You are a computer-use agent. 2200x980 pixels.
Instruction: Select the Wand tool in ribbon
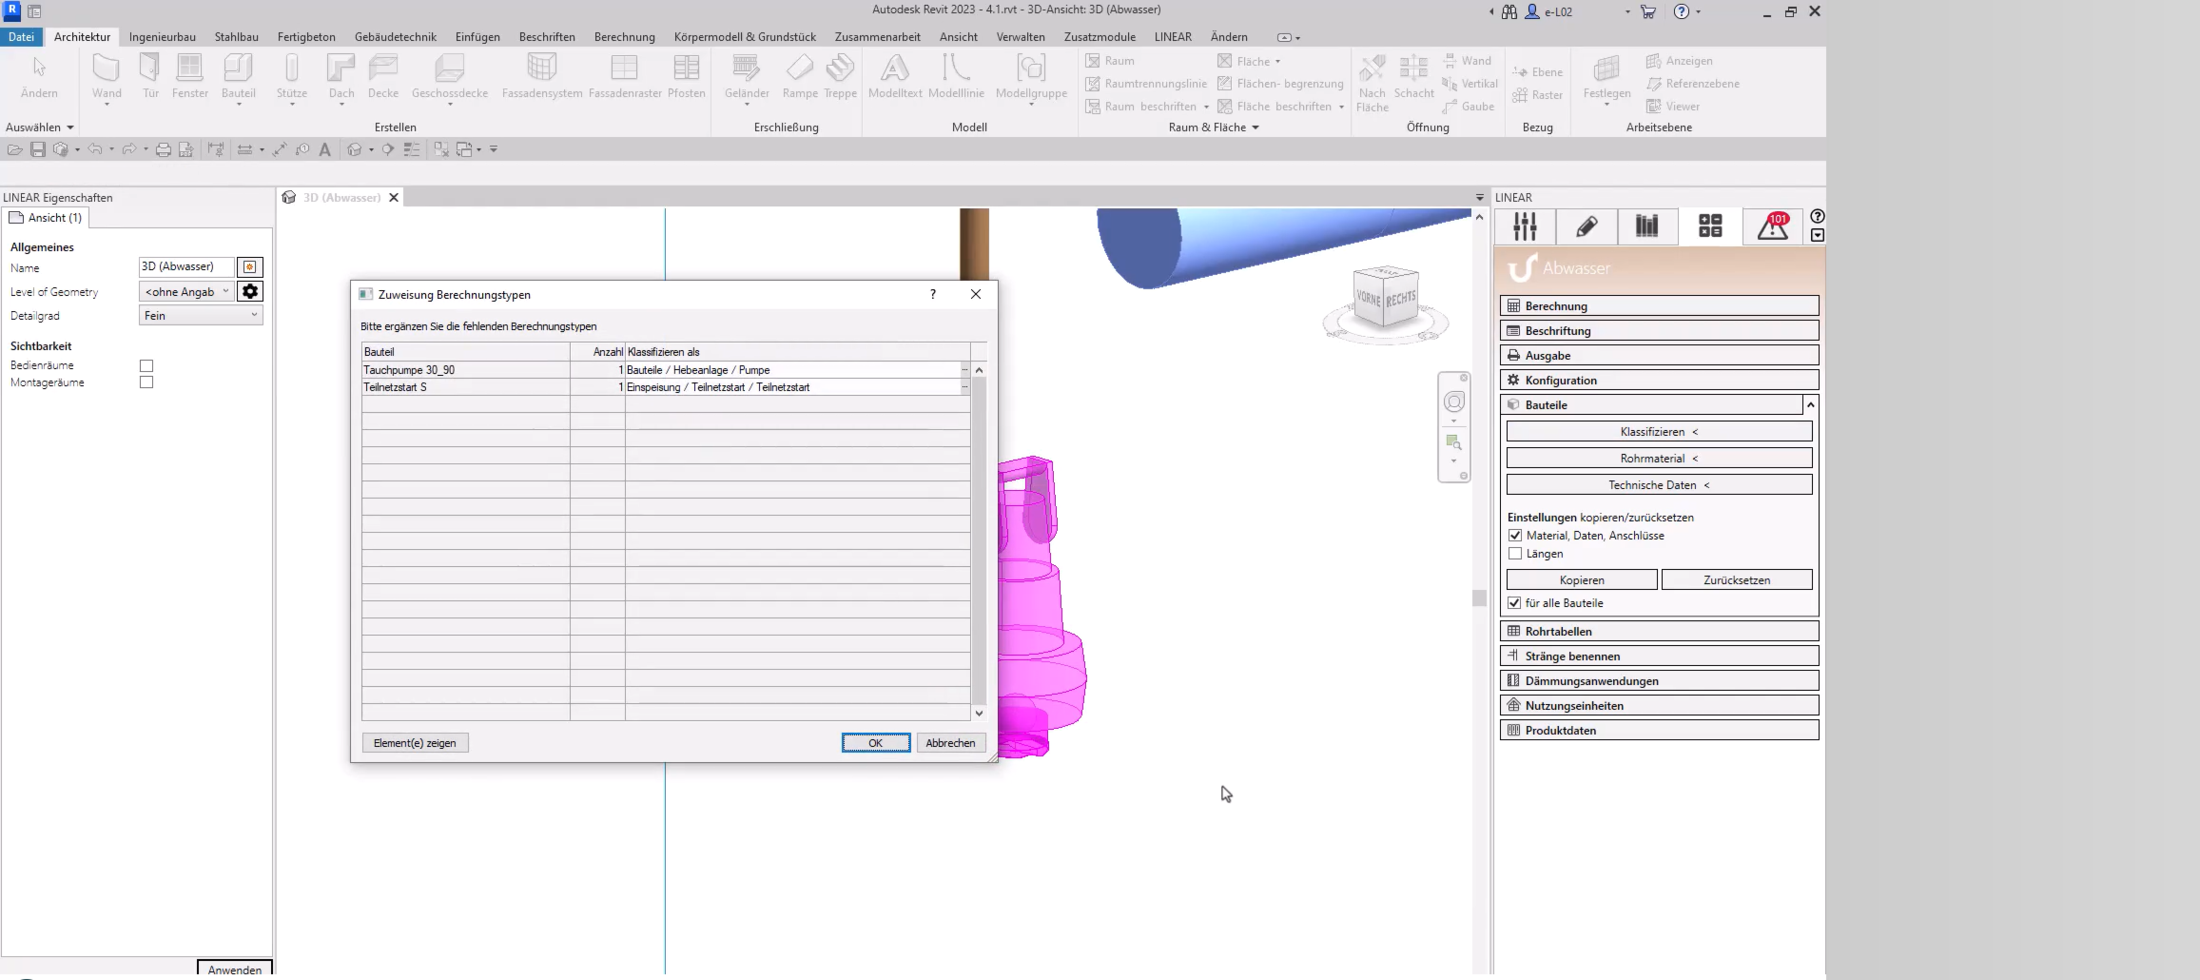tap(106, 76)
